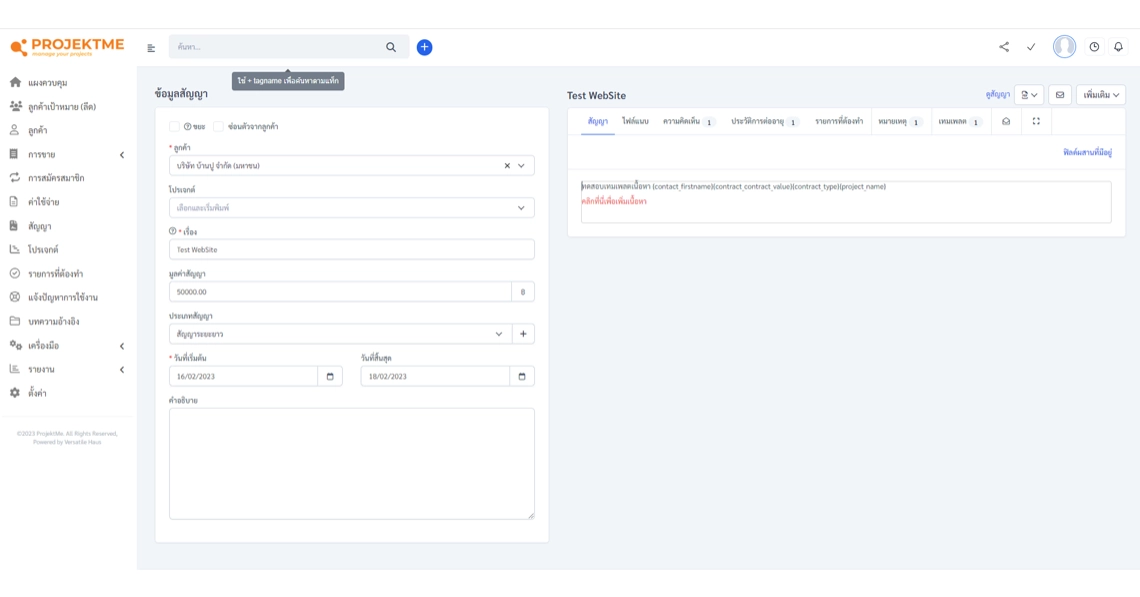This screenshot has height=597, width=1140.
Task: Open the โปรเจกต์ project dropdown
Action: [351, 208]
